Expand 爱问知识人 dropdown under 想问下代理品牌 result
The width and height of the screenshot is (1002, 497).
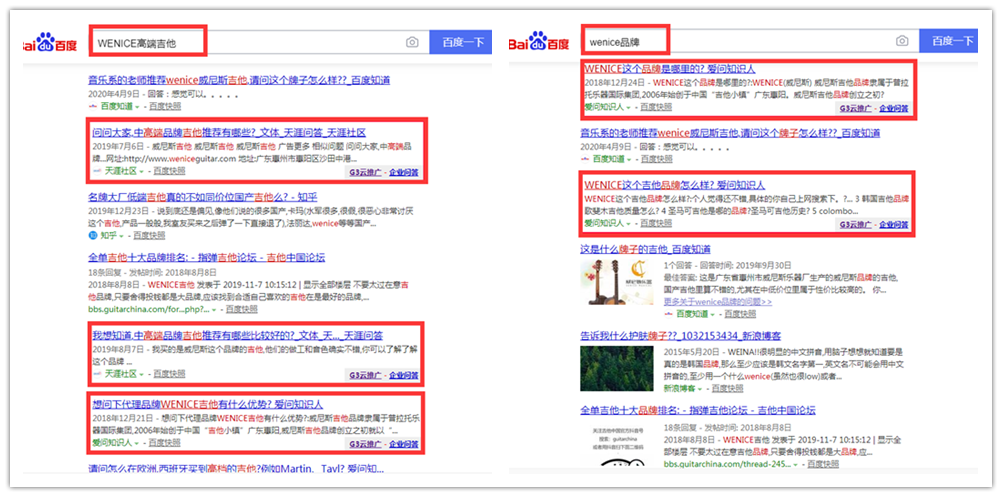point(136,443)
